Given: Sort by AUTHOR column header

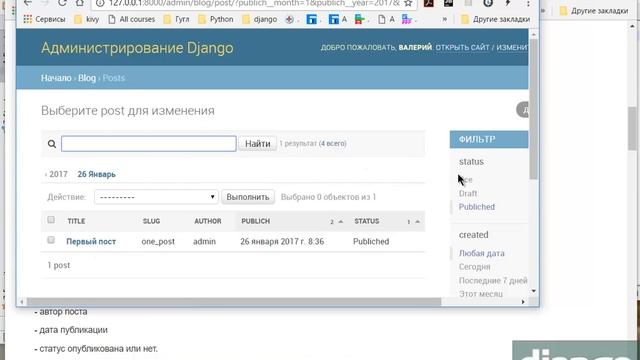Looking at the screenshot, I should tap(208, 221).
